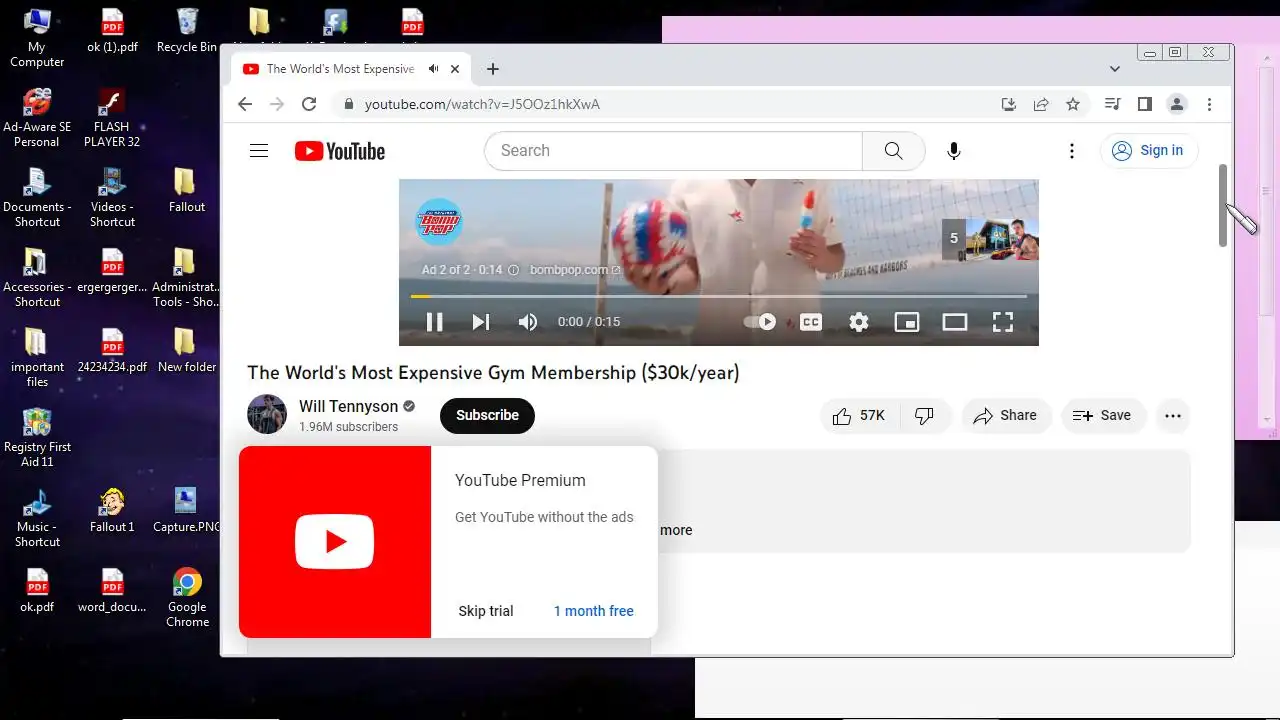This screenshot has height=720, width=1280.
Task: Choose Skip trial in Premium popup
Action: [x=486, y=611]
